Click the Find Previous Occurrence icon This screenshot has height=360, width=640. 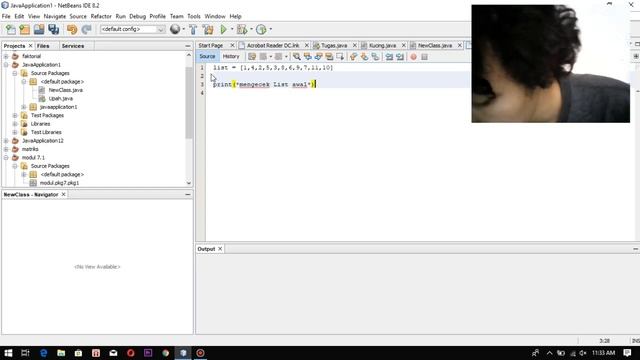(x=307, y=57)
